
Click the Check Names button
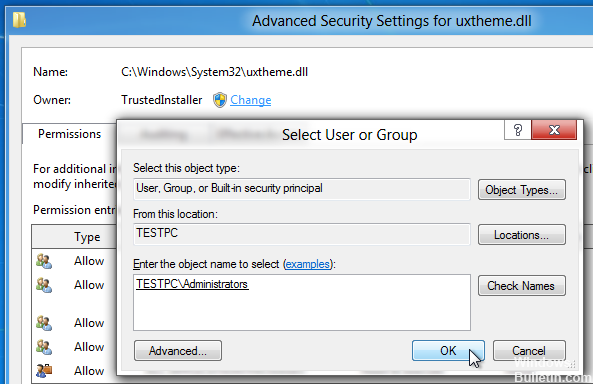(522, 286)
